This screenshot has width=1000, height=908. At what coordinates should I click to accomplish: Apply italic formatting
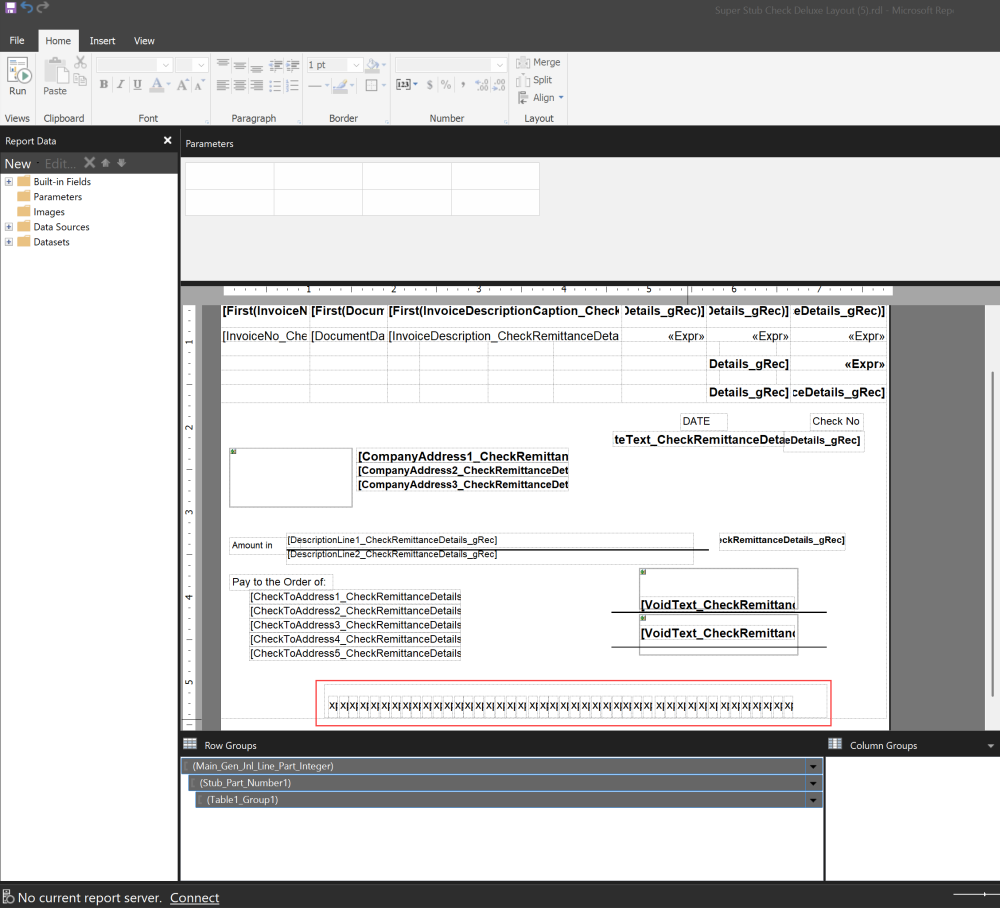coord(118,85)
